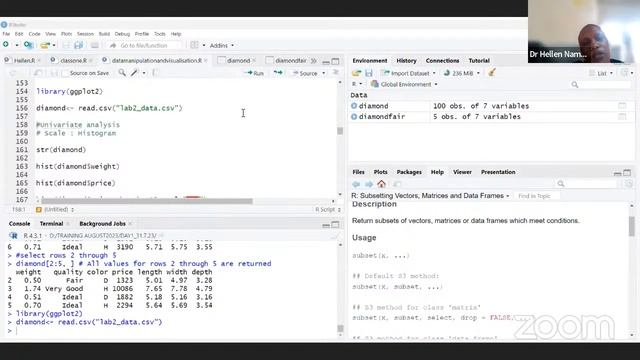Switch to the Terminal tab
This screenshot has width=640, height=360.
tap(51, 224)
